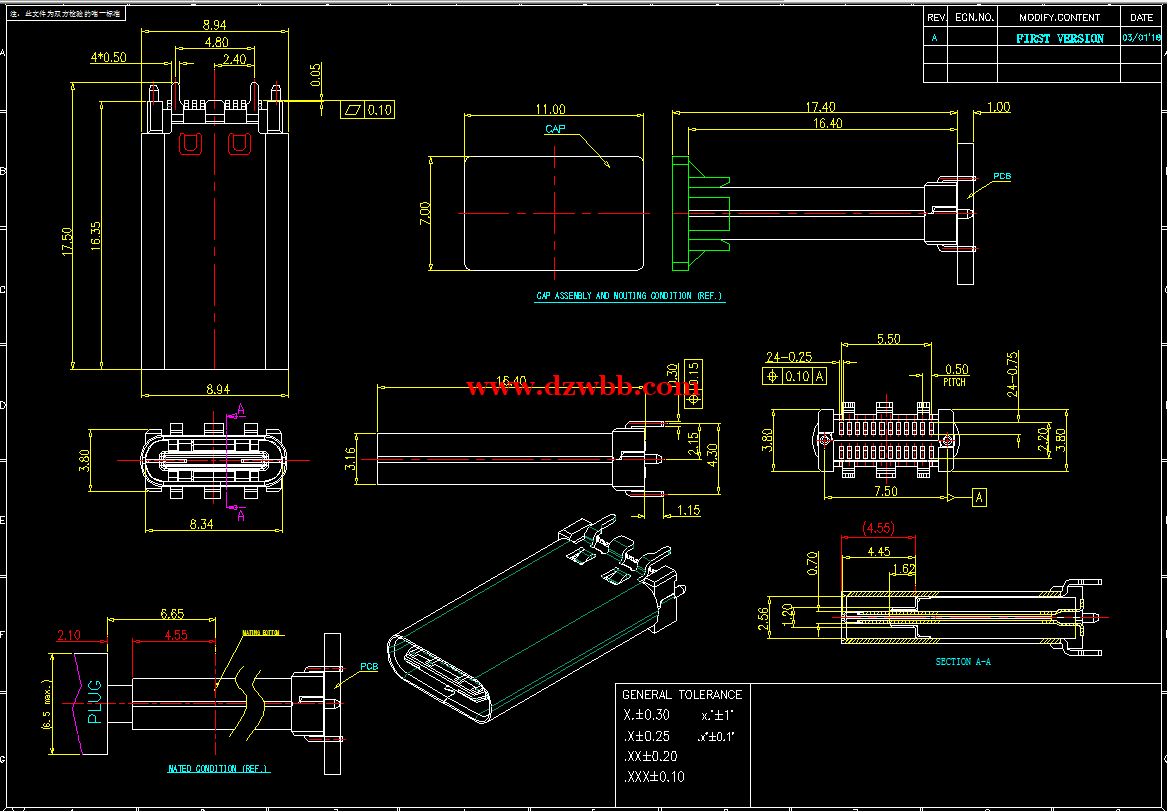
Task: Select the 4.80 dimension text
Action: [x=215, y=42]
